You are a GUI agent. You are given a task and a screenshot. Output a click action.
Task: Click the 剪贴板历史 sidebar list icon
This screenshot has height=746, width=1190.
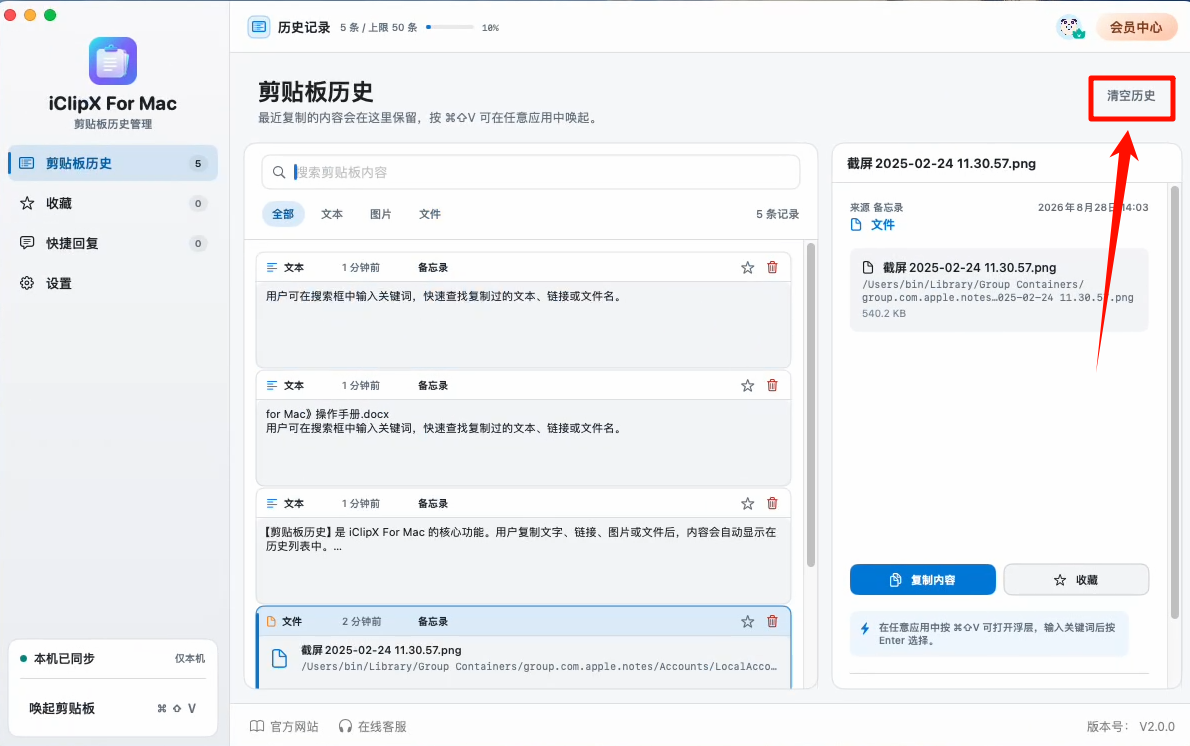[27, 163]
